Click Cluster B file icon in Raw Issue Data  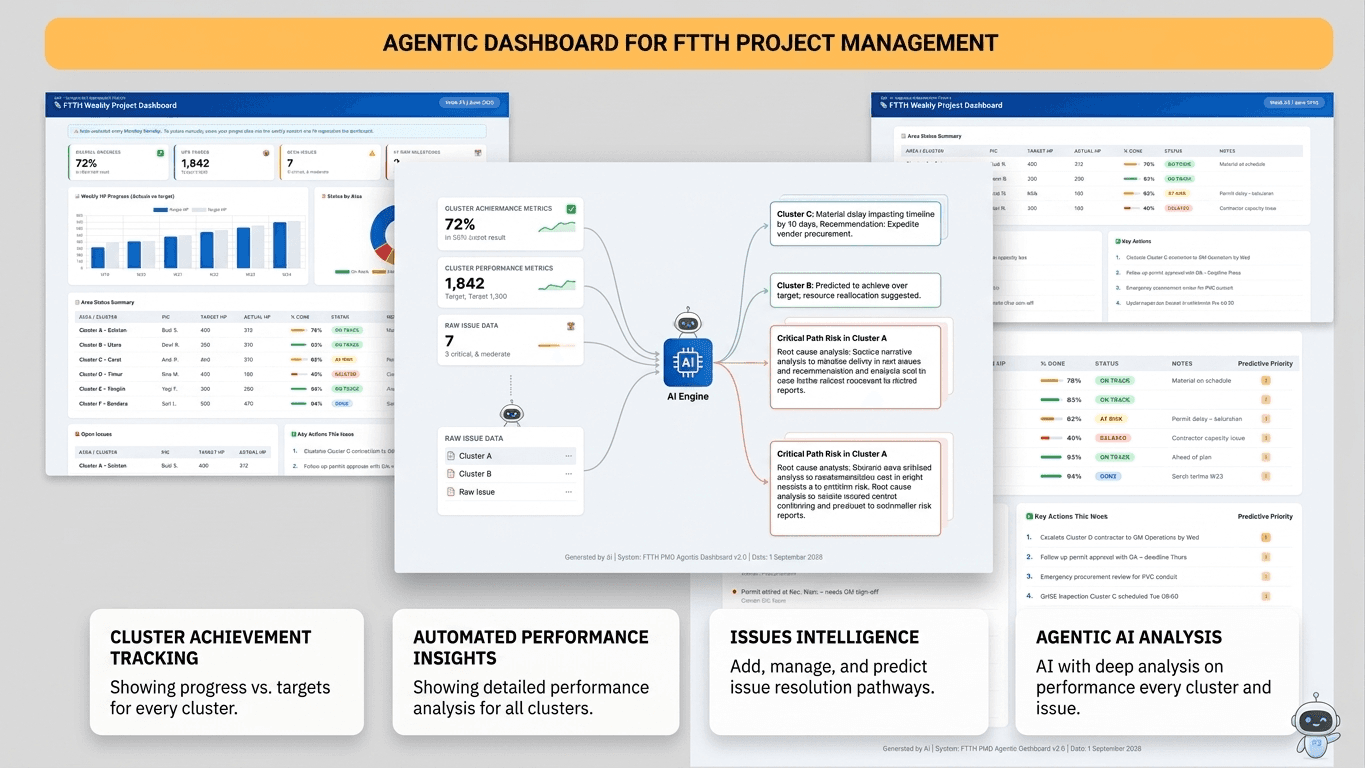[x=451, y=474]
